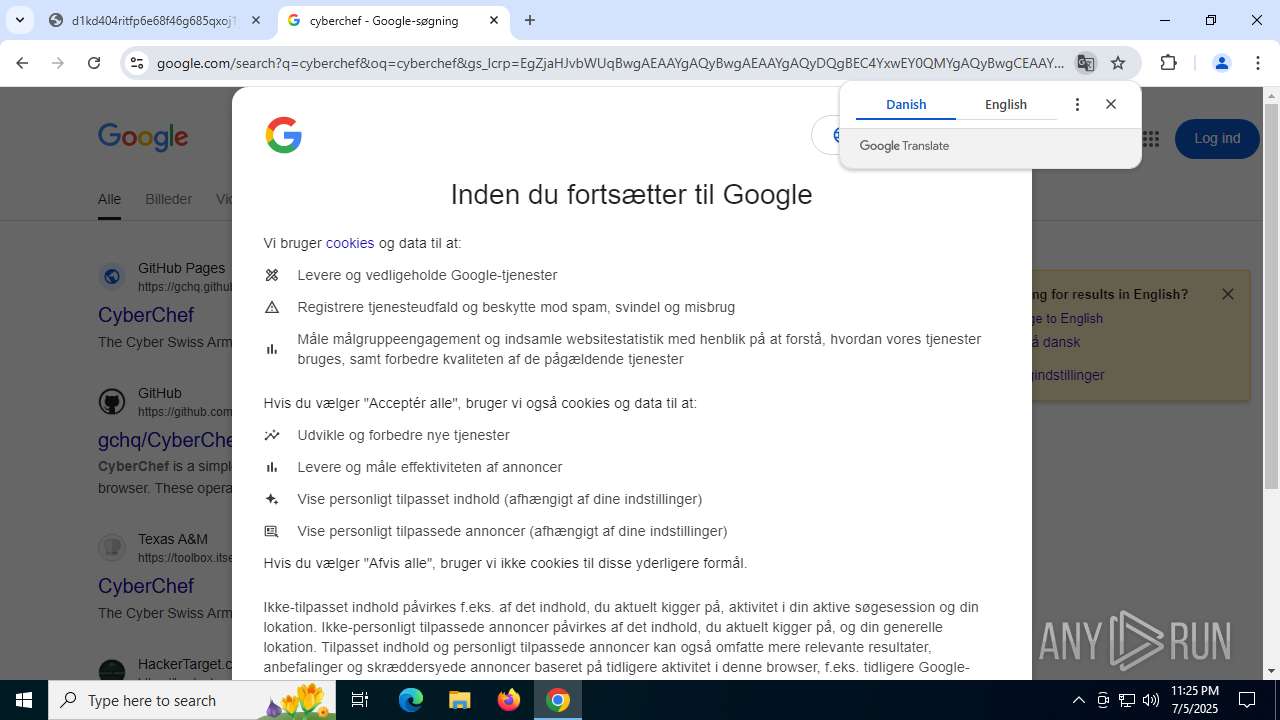Bookmark this page with the star icon

pos(1118,63)
